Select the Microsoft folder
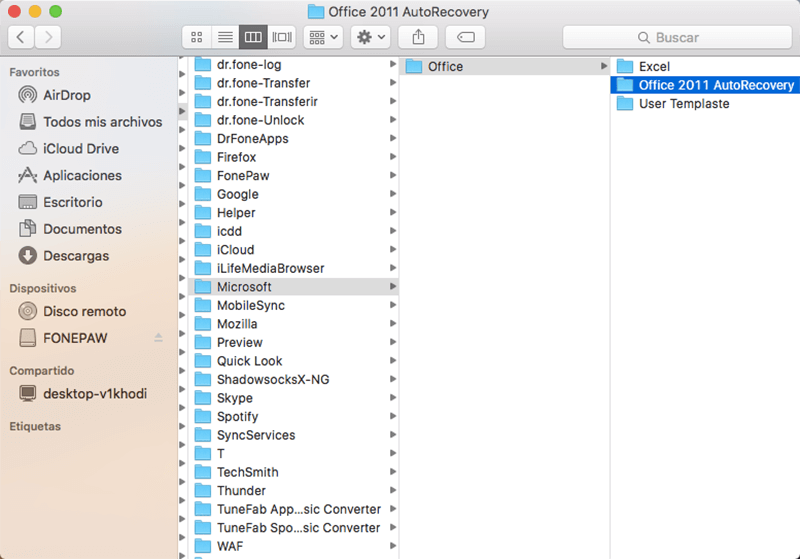The width and height of the screenshot is (800, 559). pyautogui.click(x=293, y=287)
